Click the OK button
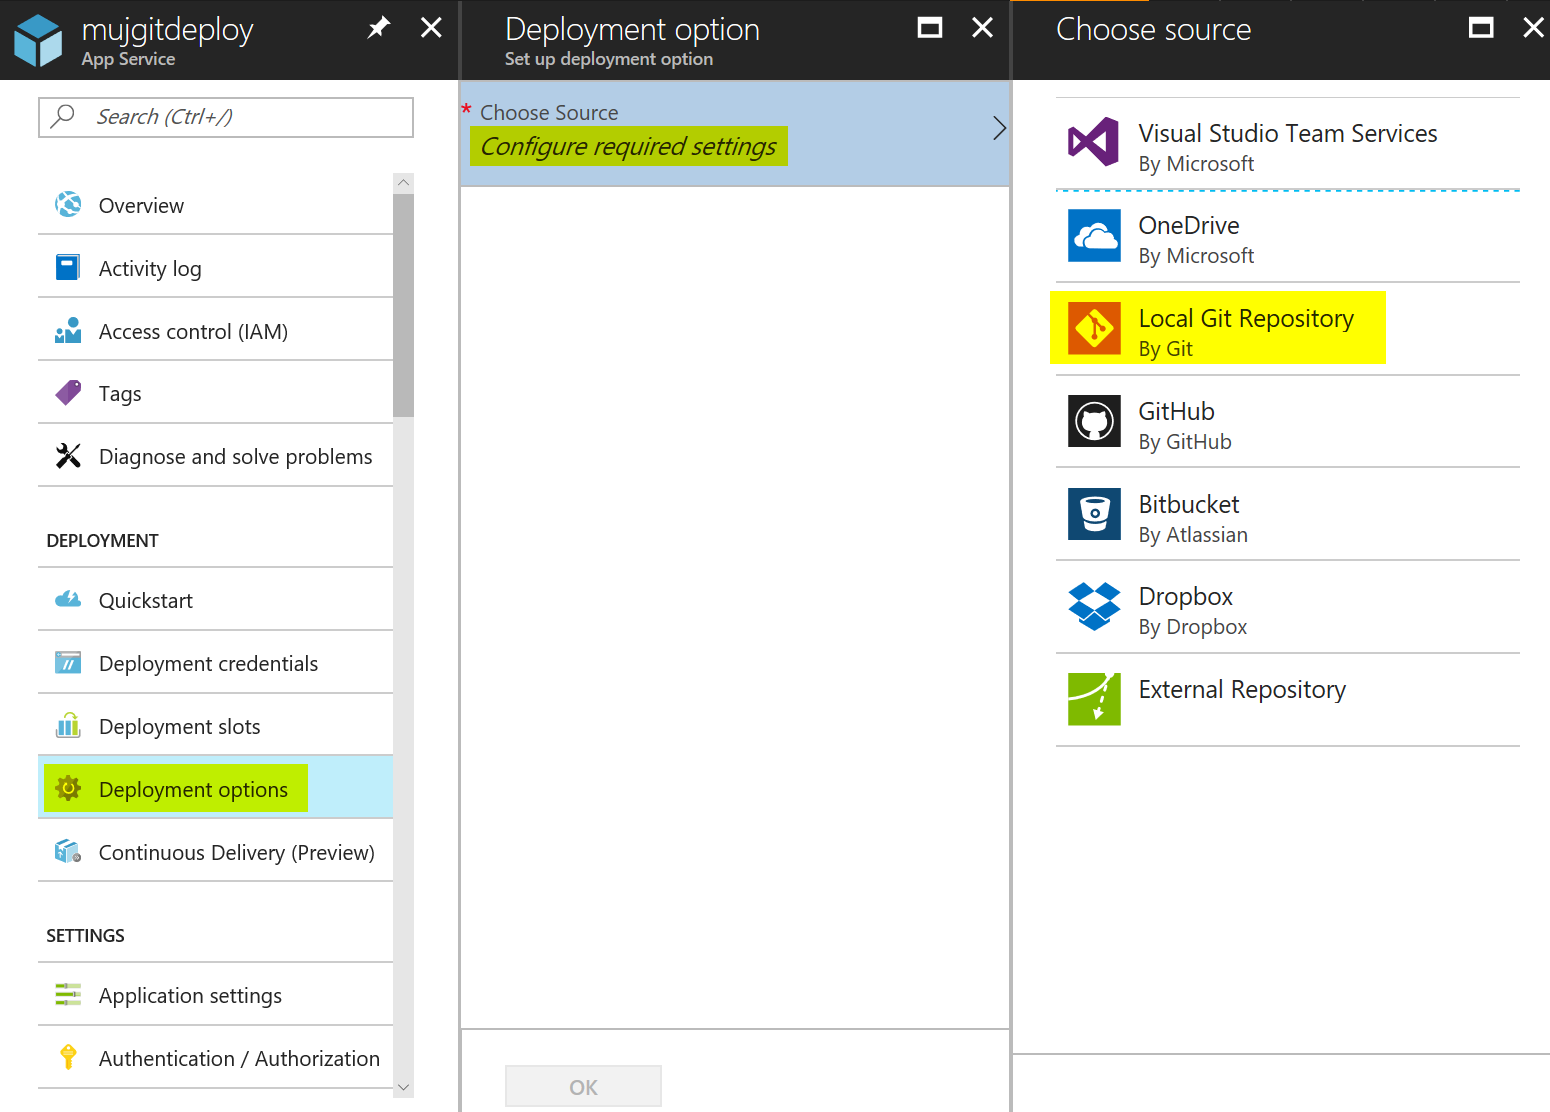Screen dimensions: 1550x1112 583,1086
